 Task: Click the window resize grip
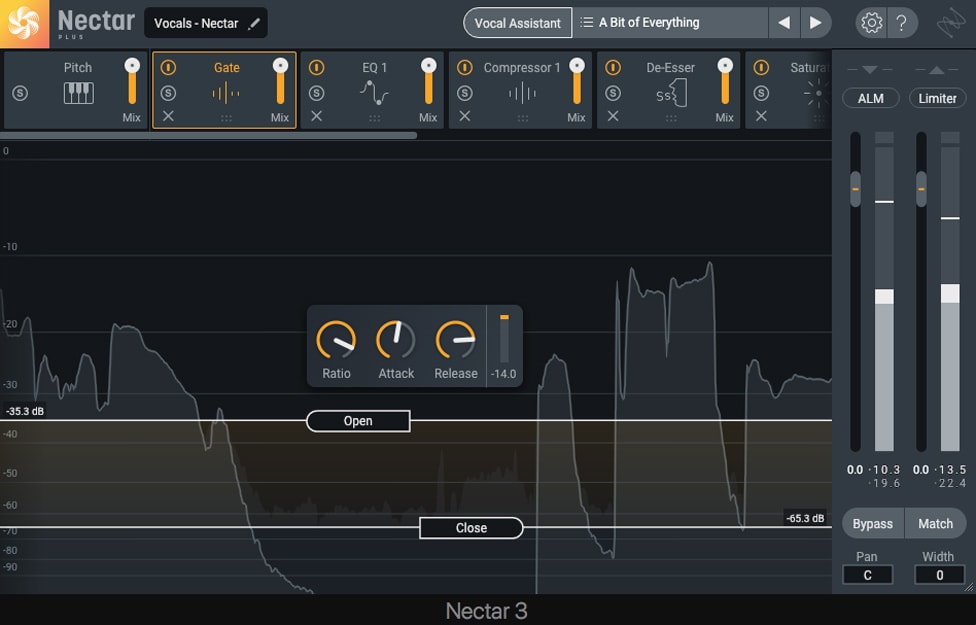coord(969,586)
